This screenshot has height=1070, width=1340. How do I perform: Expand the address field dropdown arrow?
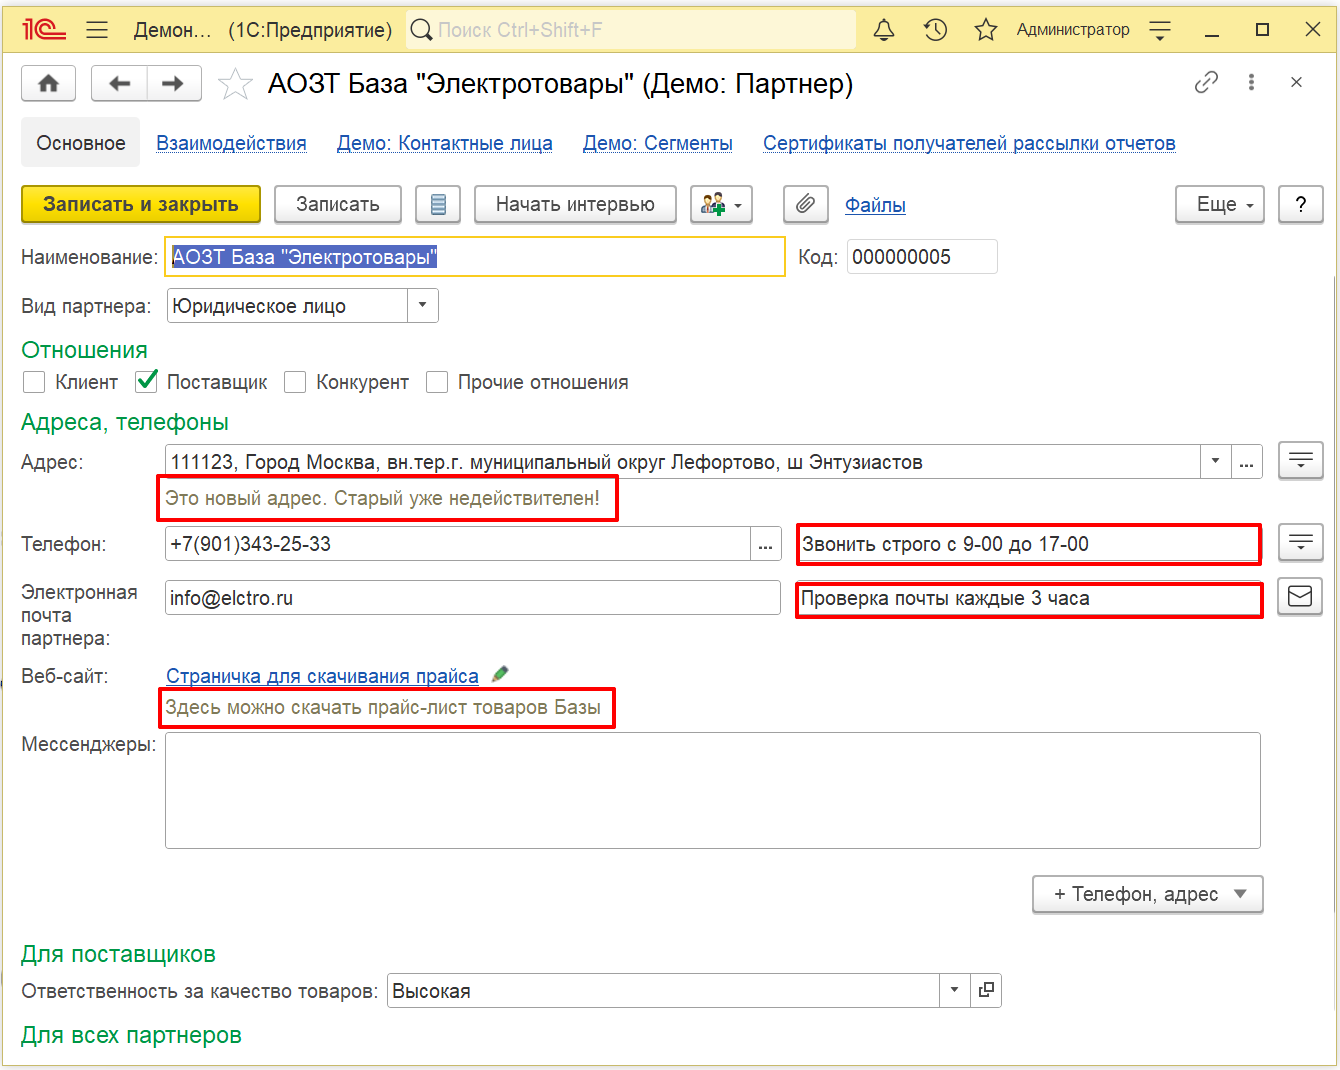point(1215,462)
